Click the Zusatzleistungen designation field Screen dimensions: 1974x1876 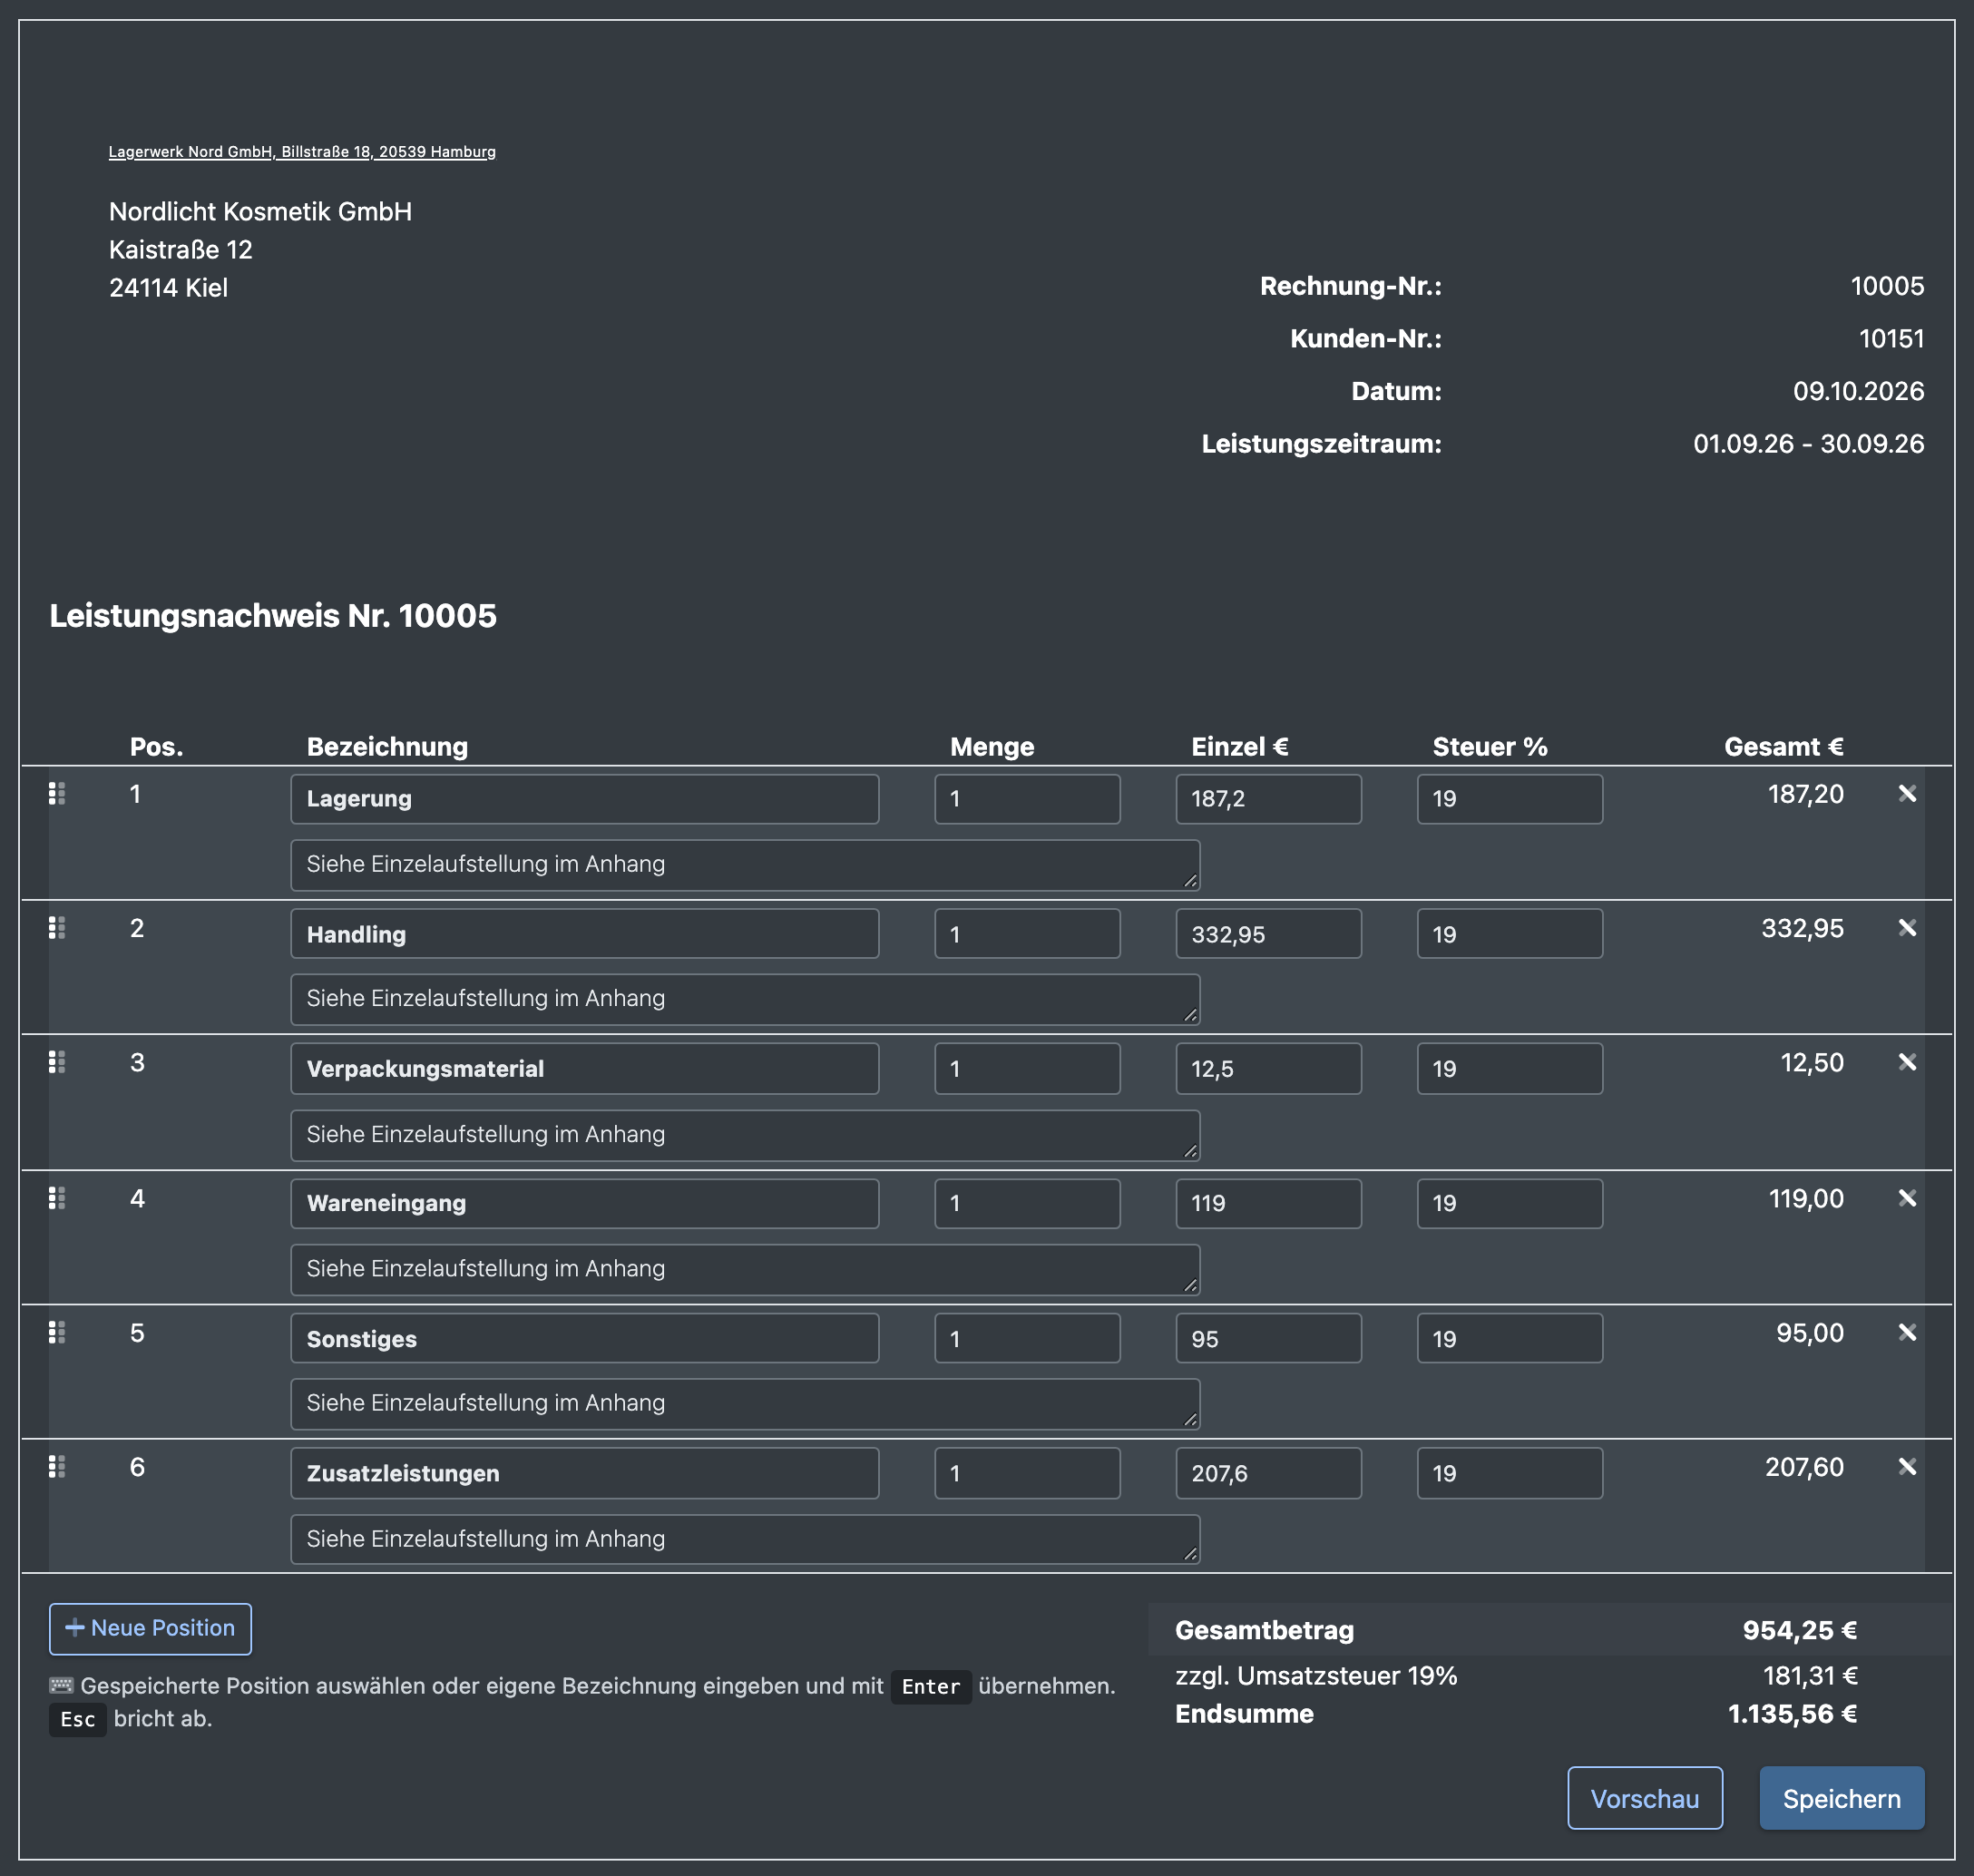(585, 1473)
